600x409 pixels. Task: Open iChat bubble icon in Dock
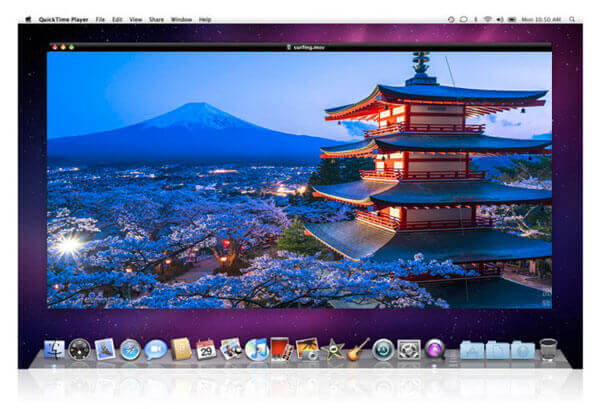coord(156,349)
